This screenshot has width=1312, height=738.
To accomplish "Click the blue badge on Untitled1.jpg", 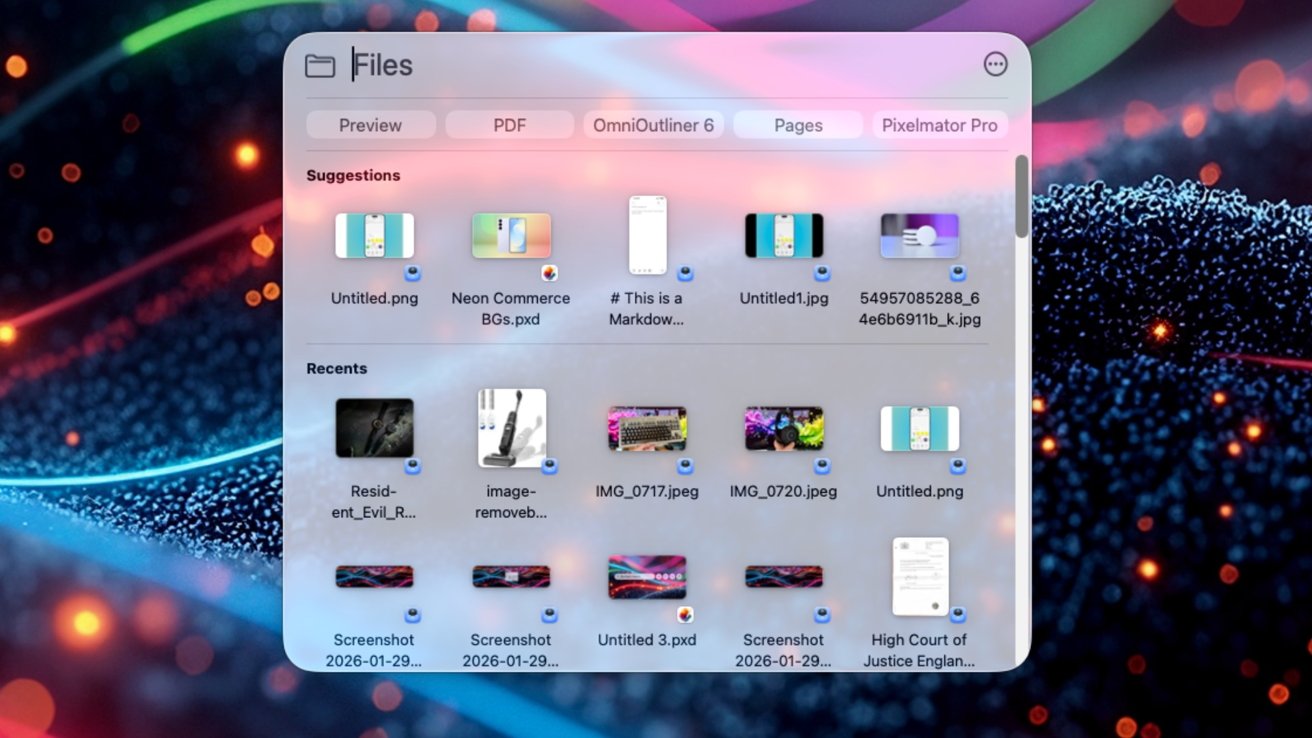I will tap(821, 275).
